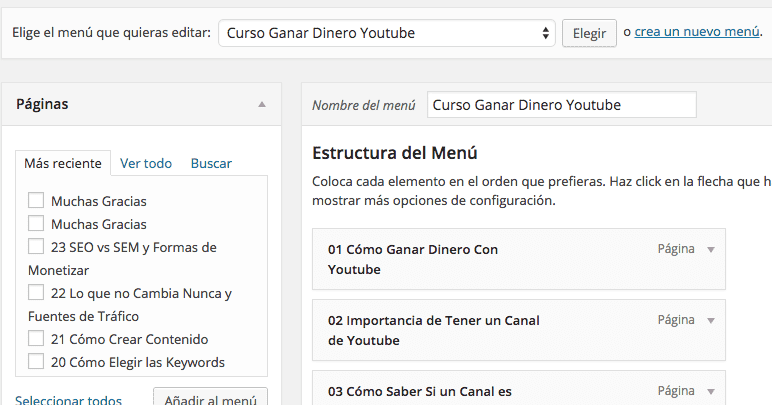Switch to the Buscar tab
This screenshot has width=772, height=405.
tap(211, 163)
